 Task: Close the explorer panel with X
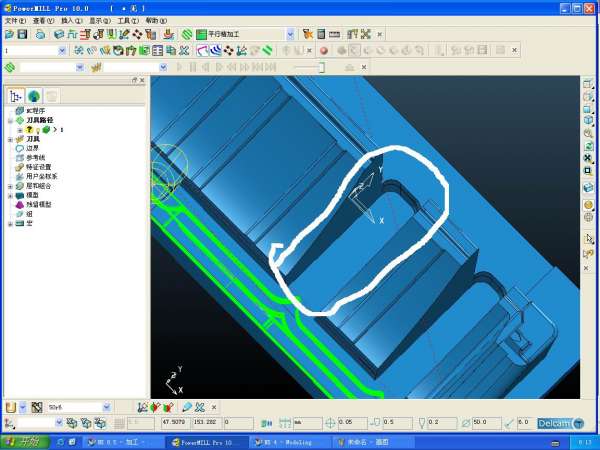click(142, 81)
